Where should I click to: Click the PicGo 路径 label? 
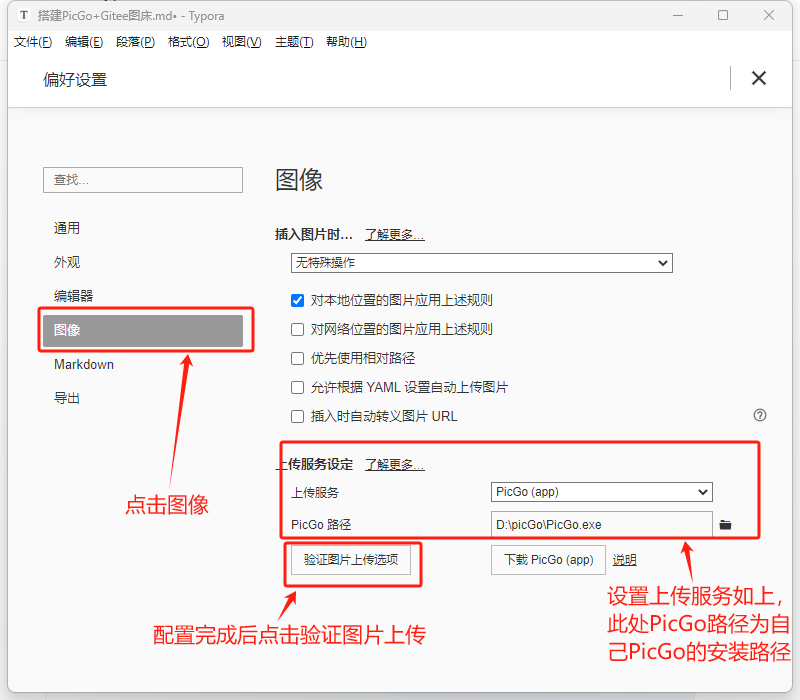(x=321, y=524)
